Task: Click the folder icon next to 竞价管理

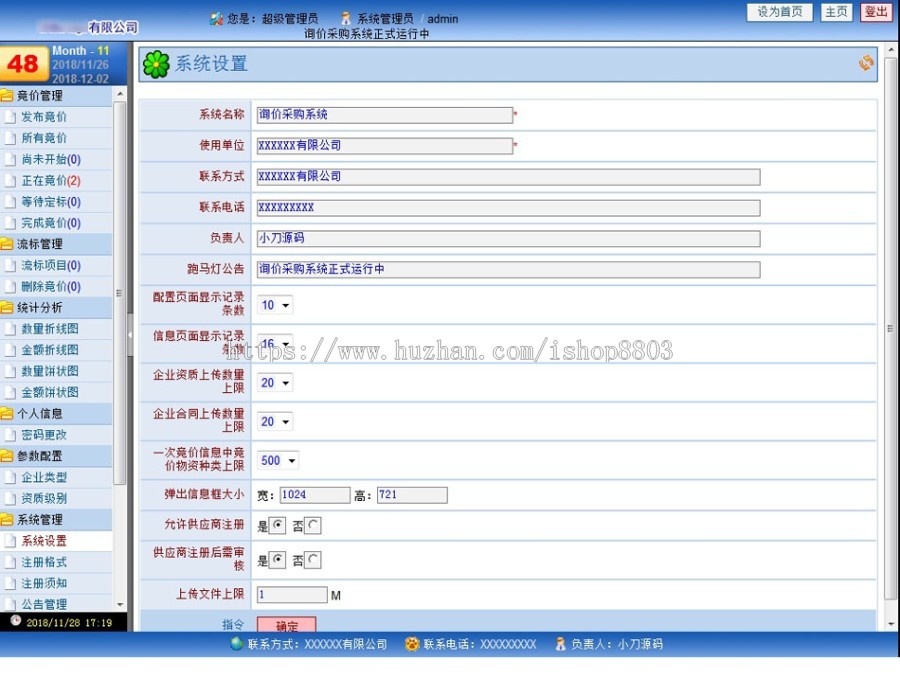Action: pos(7,95)
